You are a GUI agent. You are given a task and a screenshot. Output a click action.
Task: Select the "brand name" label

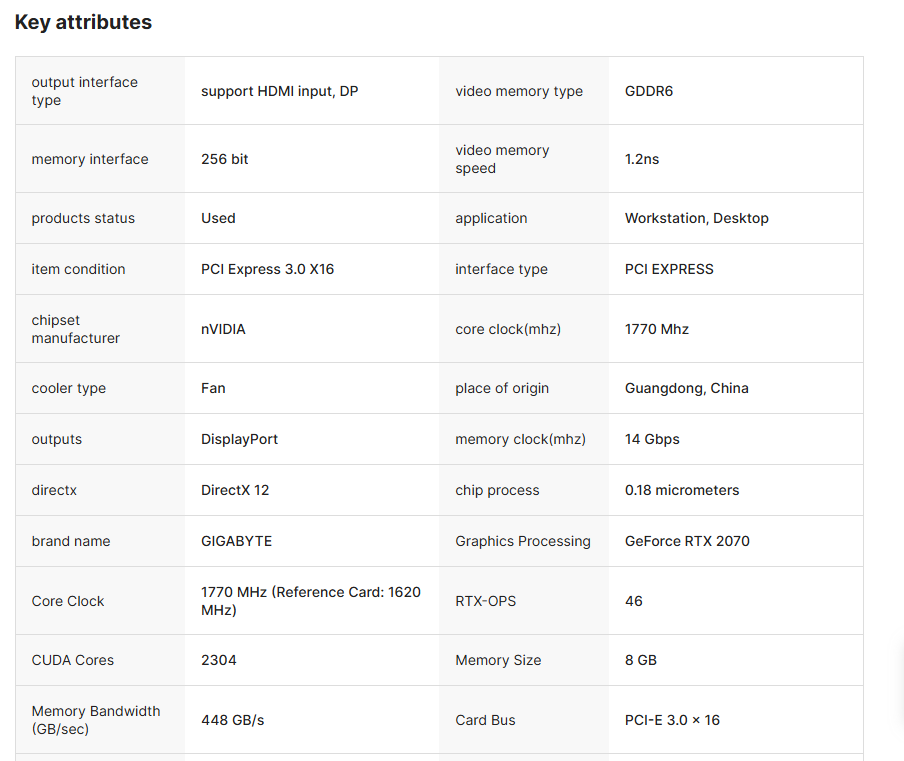click(x=71, y=541)
